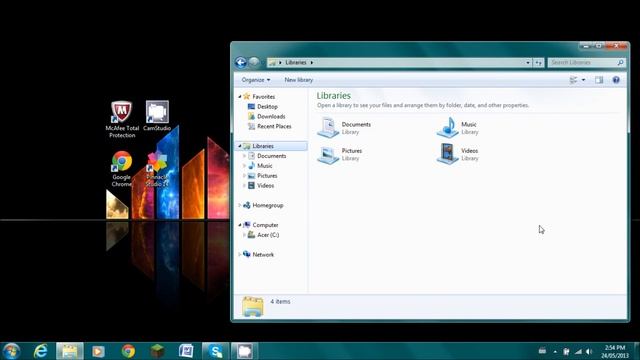Click the network signal tray icon
This screenshot has height=360, width=640.
(578, 351)
